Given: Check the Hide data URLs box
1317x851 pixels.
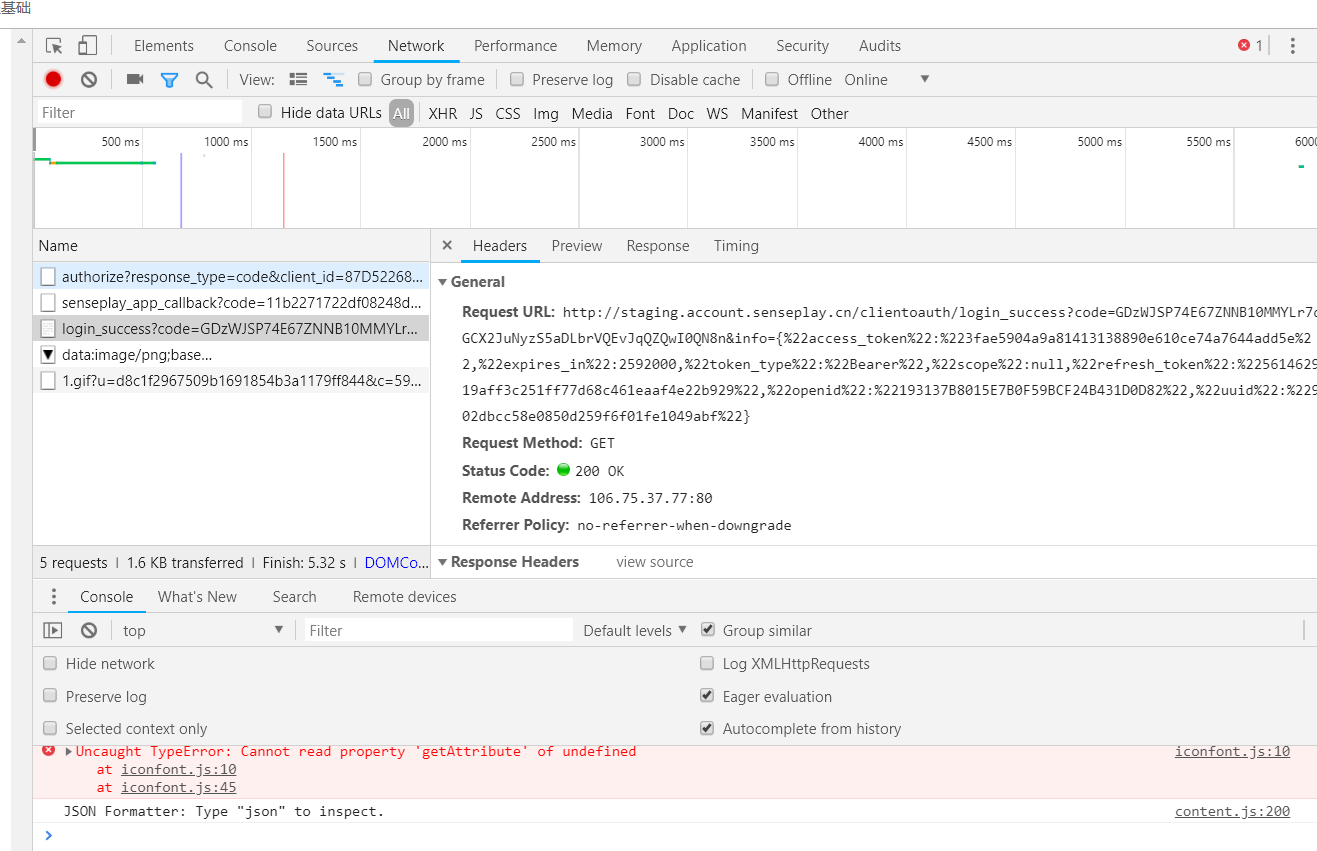Looking at the screenshot, I should pos(264,112).
